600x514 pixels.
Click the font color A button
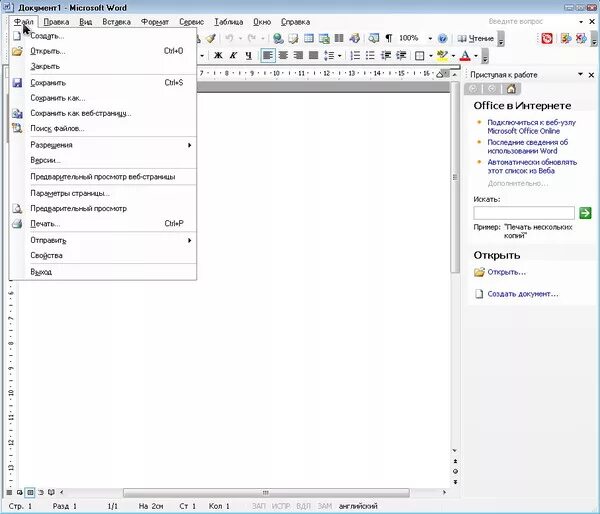(465, 56)
